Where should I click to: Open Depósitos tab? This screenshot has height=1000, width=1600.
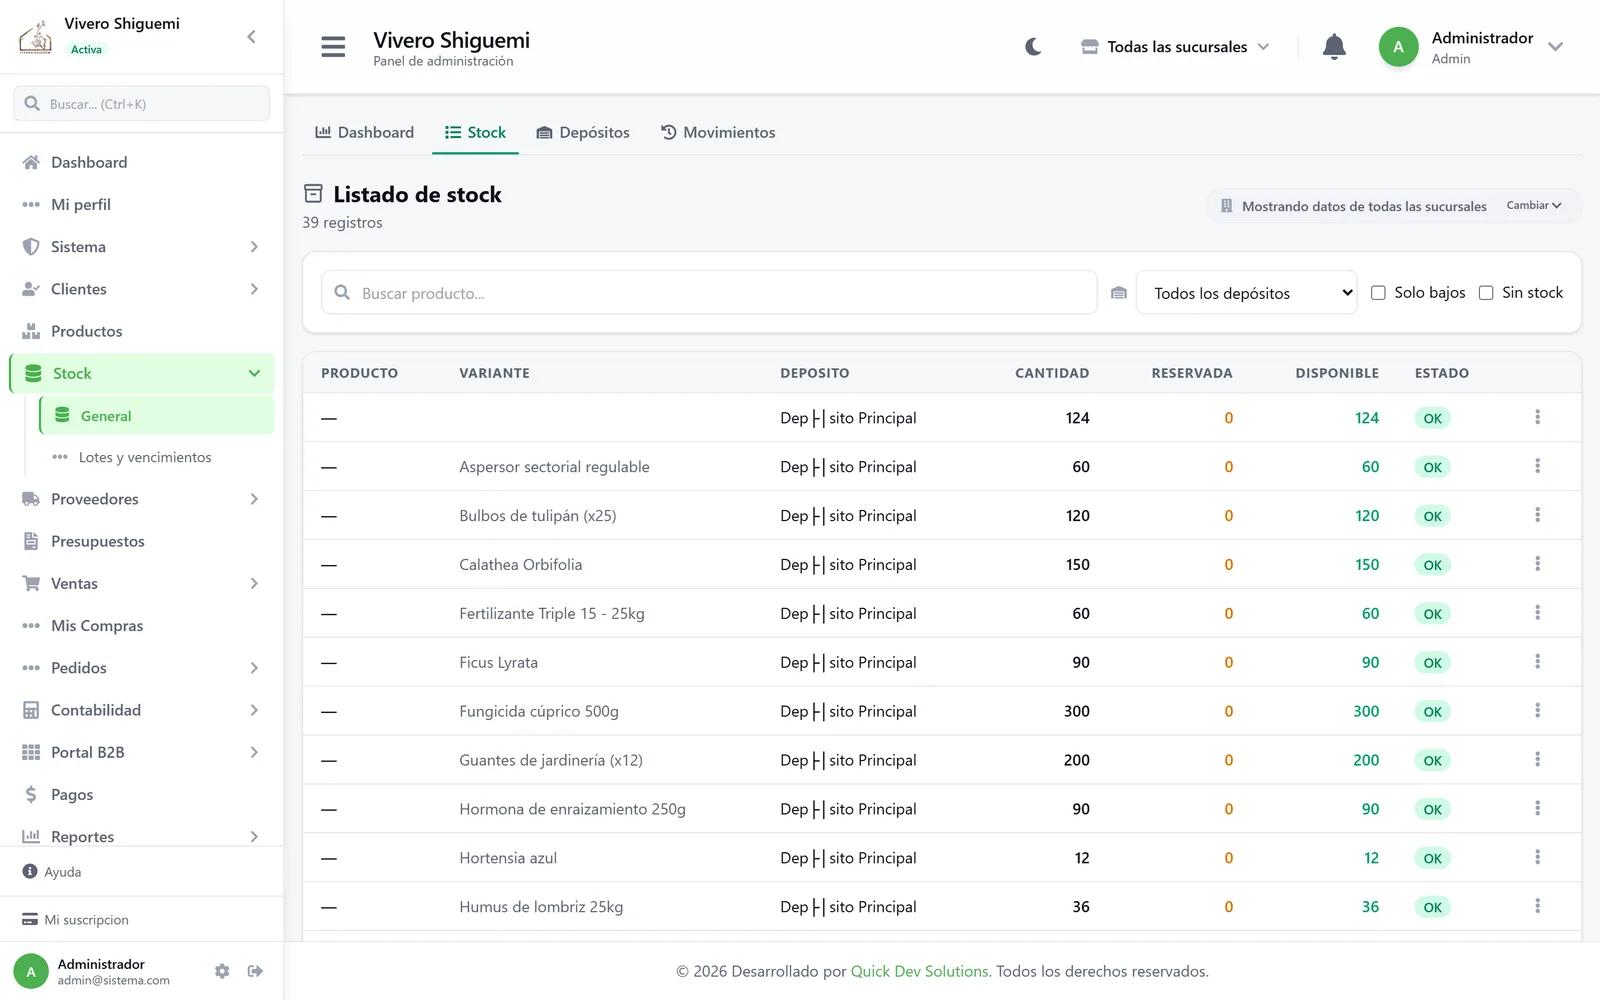coord(583,132)
